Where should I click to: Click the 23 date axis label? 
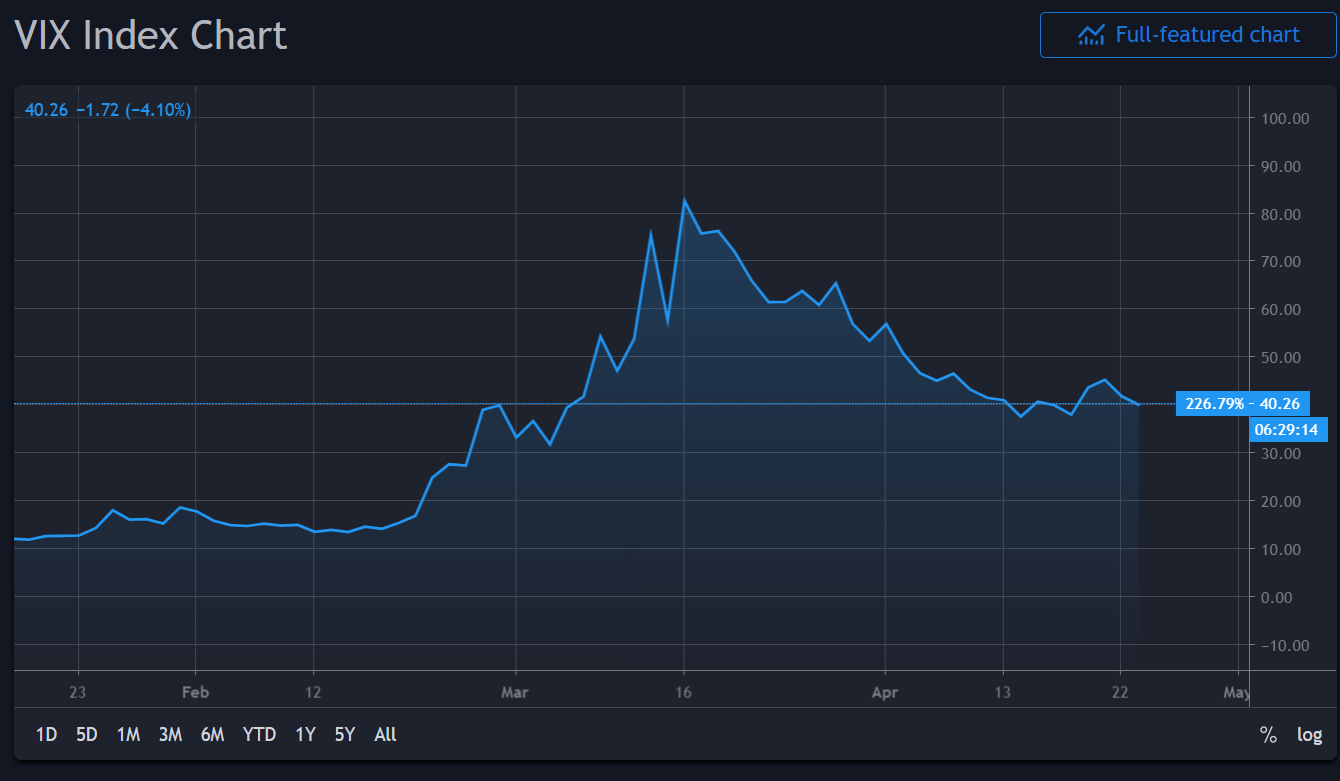point(78,692)
